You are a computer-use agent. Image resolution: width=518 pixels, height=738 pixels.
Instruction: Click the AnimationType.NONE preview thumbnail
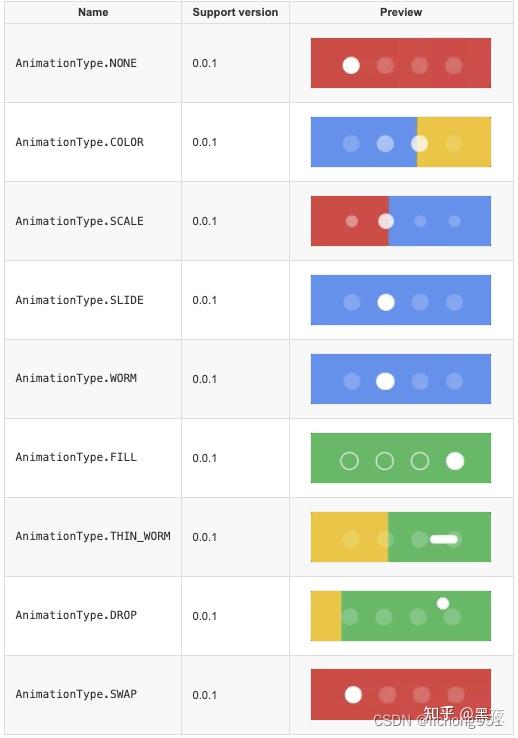401,63
